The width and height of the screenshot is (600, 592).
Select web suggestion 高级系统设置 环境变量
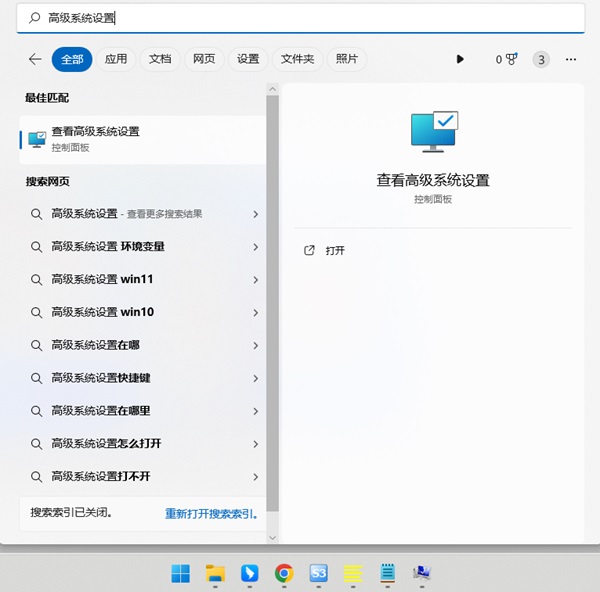(142, 247)
